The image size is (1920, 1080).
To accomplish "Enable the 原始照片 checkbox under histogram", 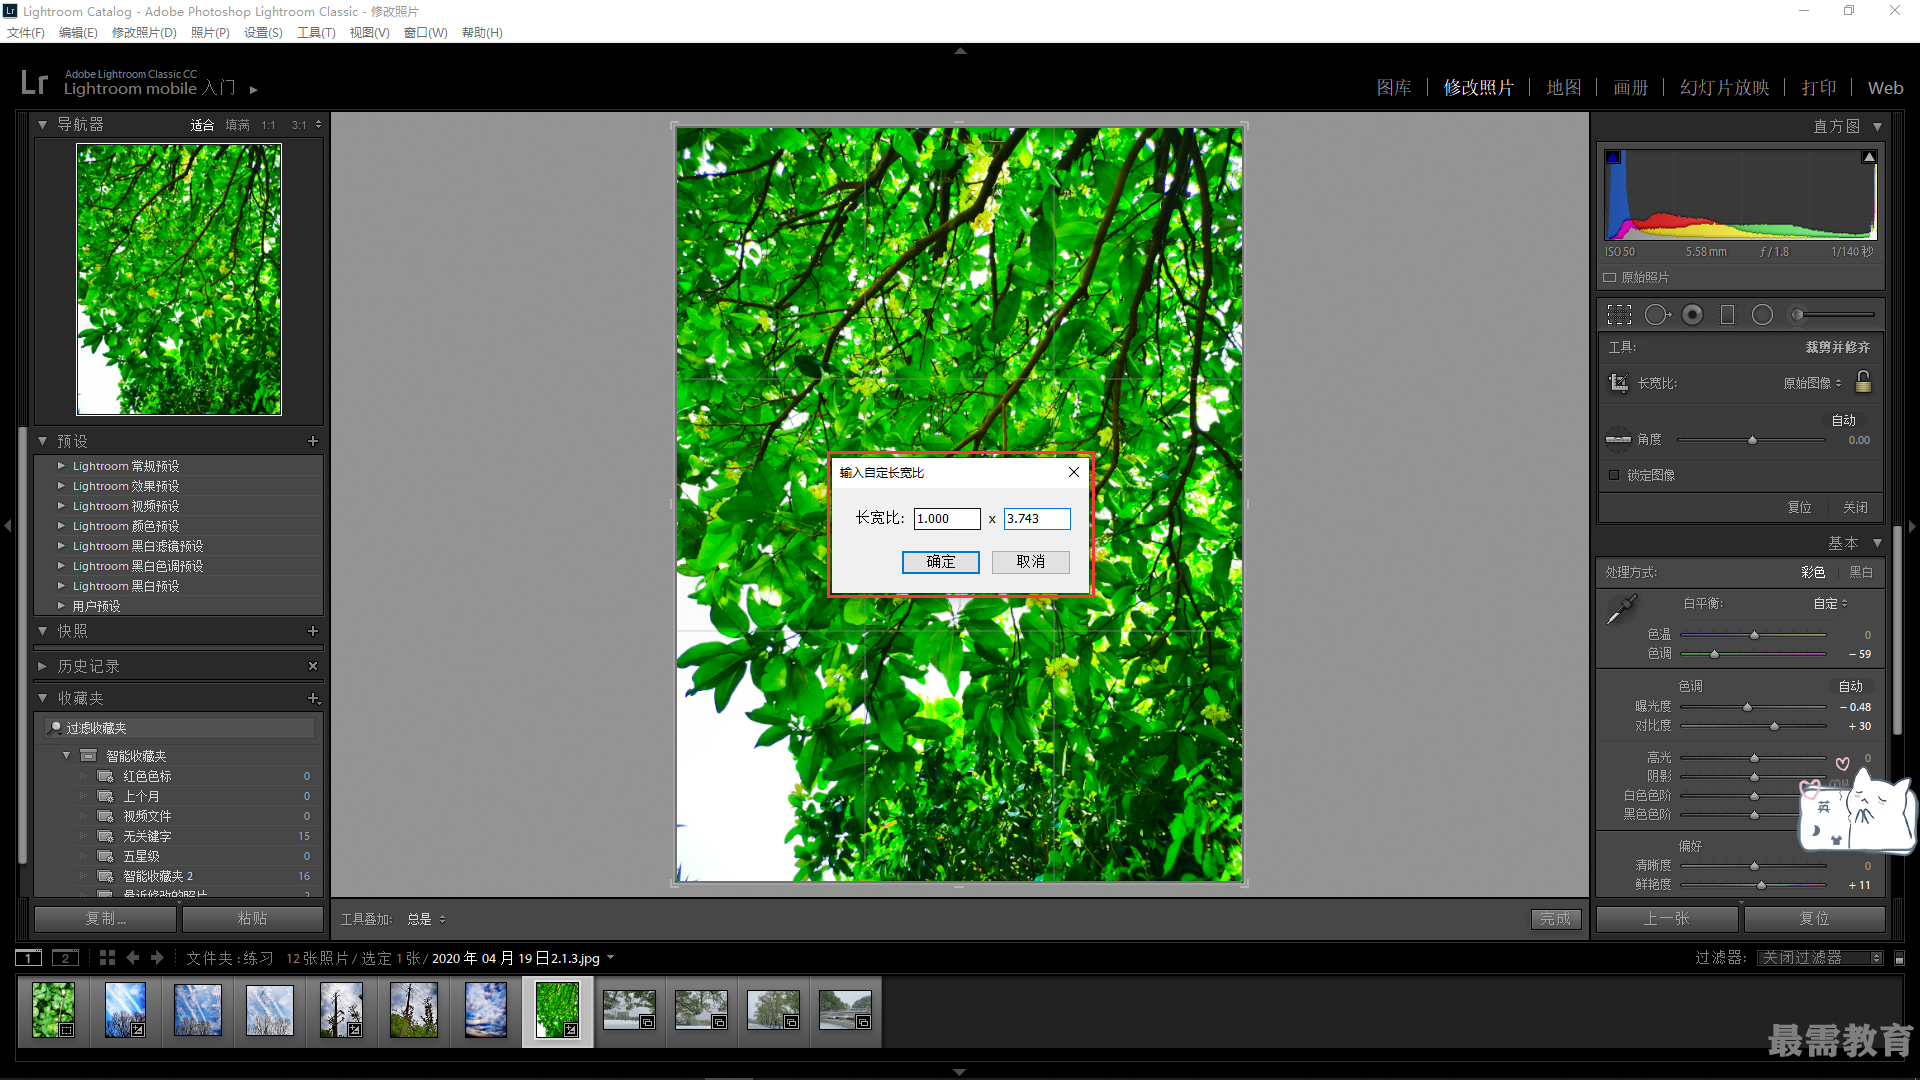I will point(1610,277).
